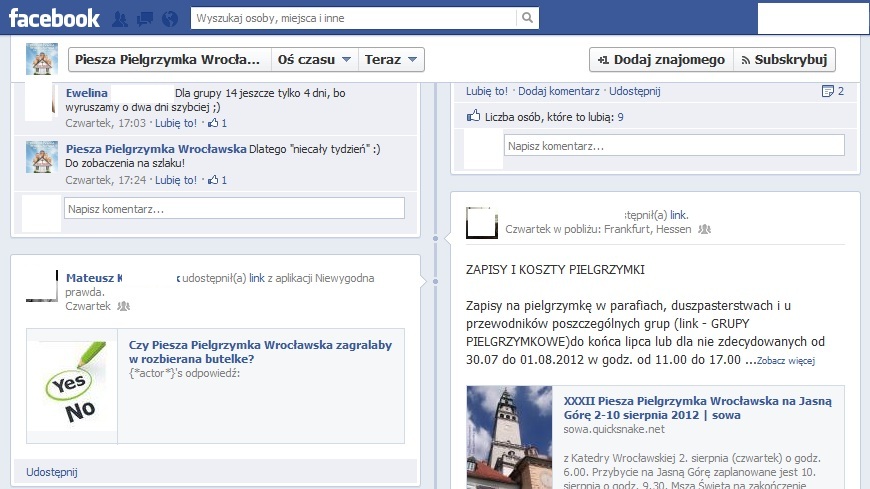Click the search magnifier icon
The height and width of the screenshot is (489, 870).
527,18
